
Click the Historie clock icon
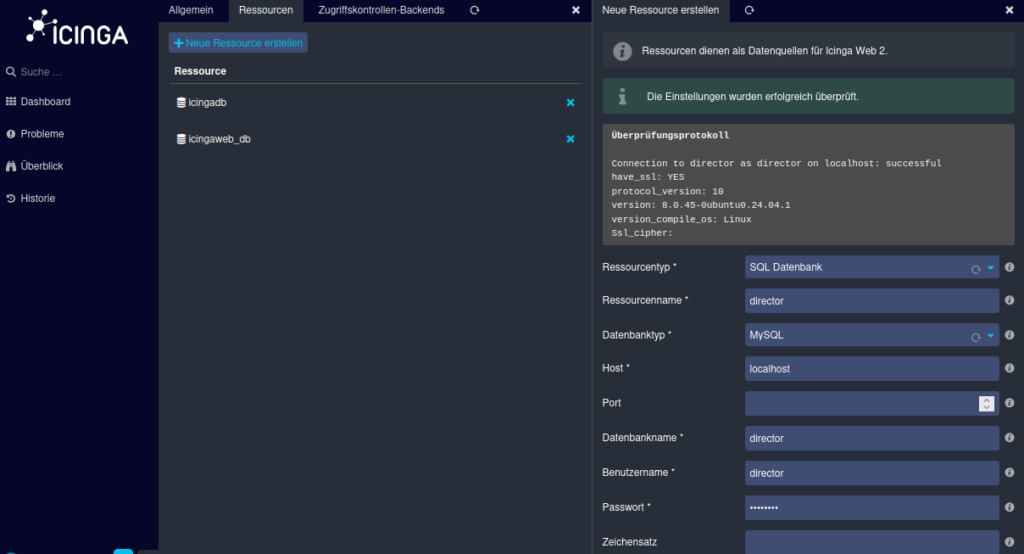tap(10, 198)
